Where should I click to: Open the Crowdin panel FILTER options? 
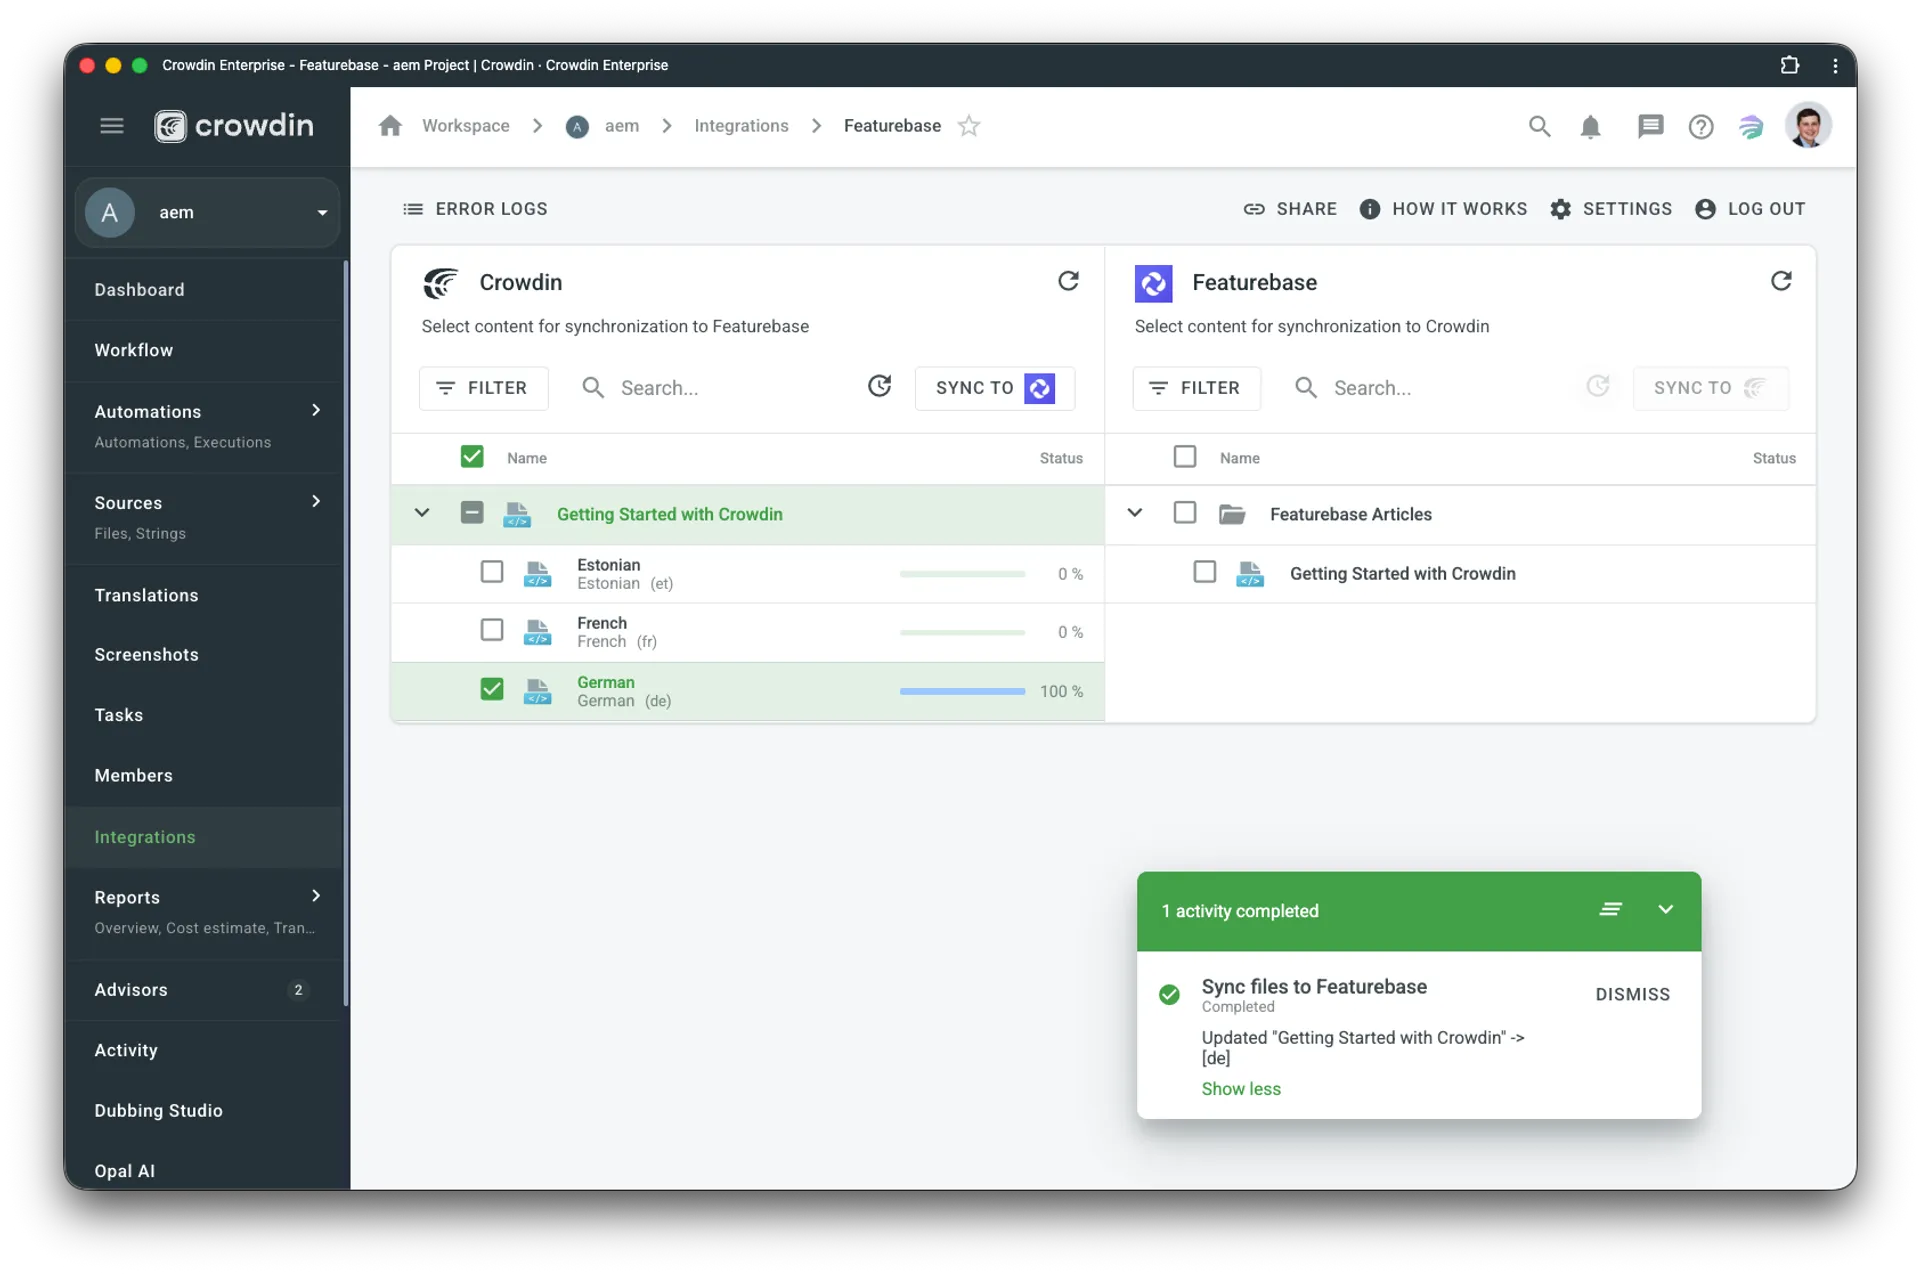(483, 388)
